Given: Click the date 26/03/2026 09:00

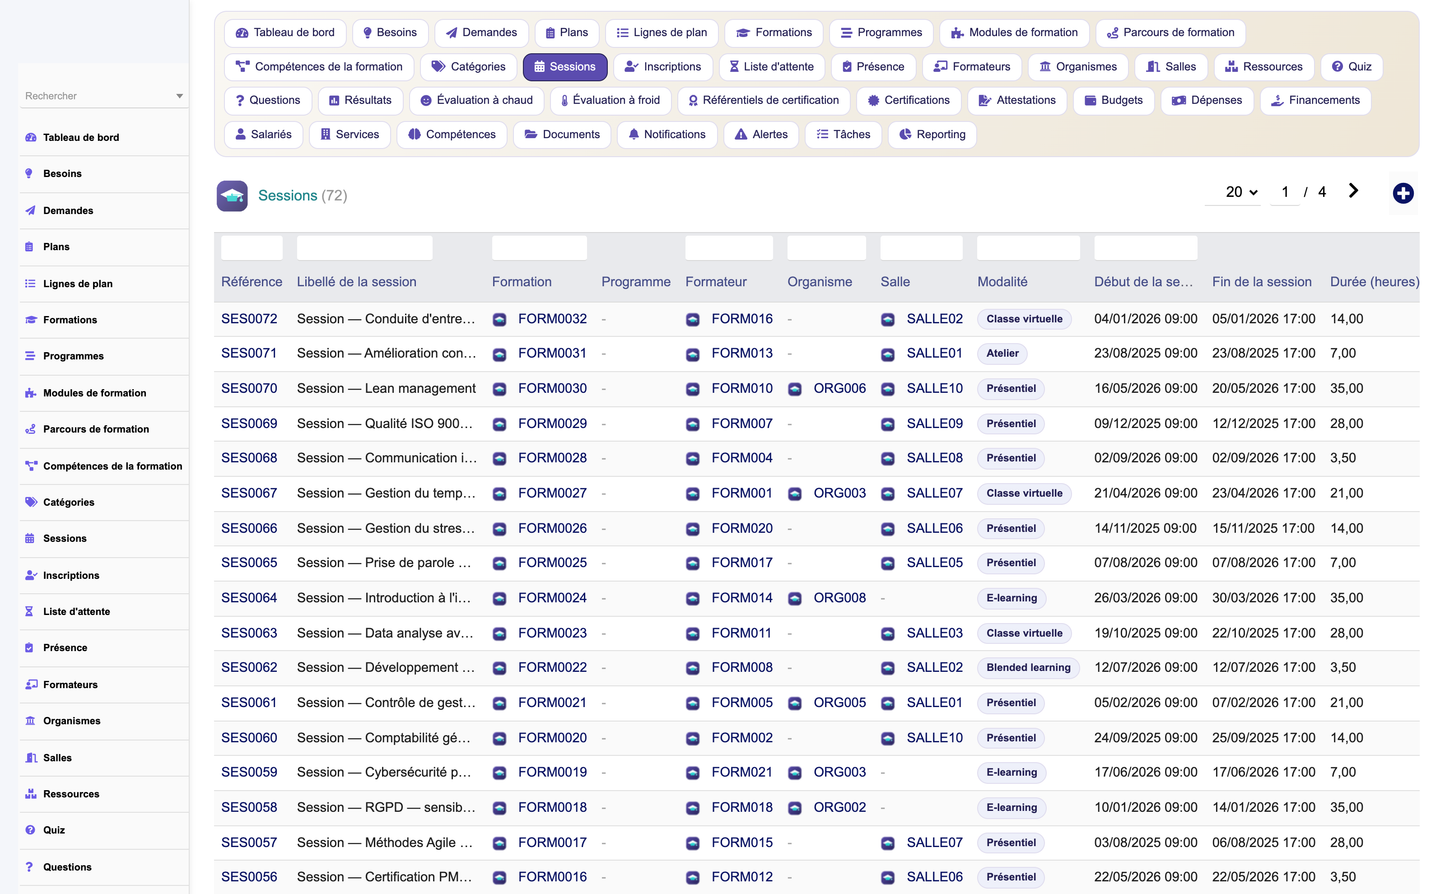Looking at the screenshot, I should tap(1146, 598).
